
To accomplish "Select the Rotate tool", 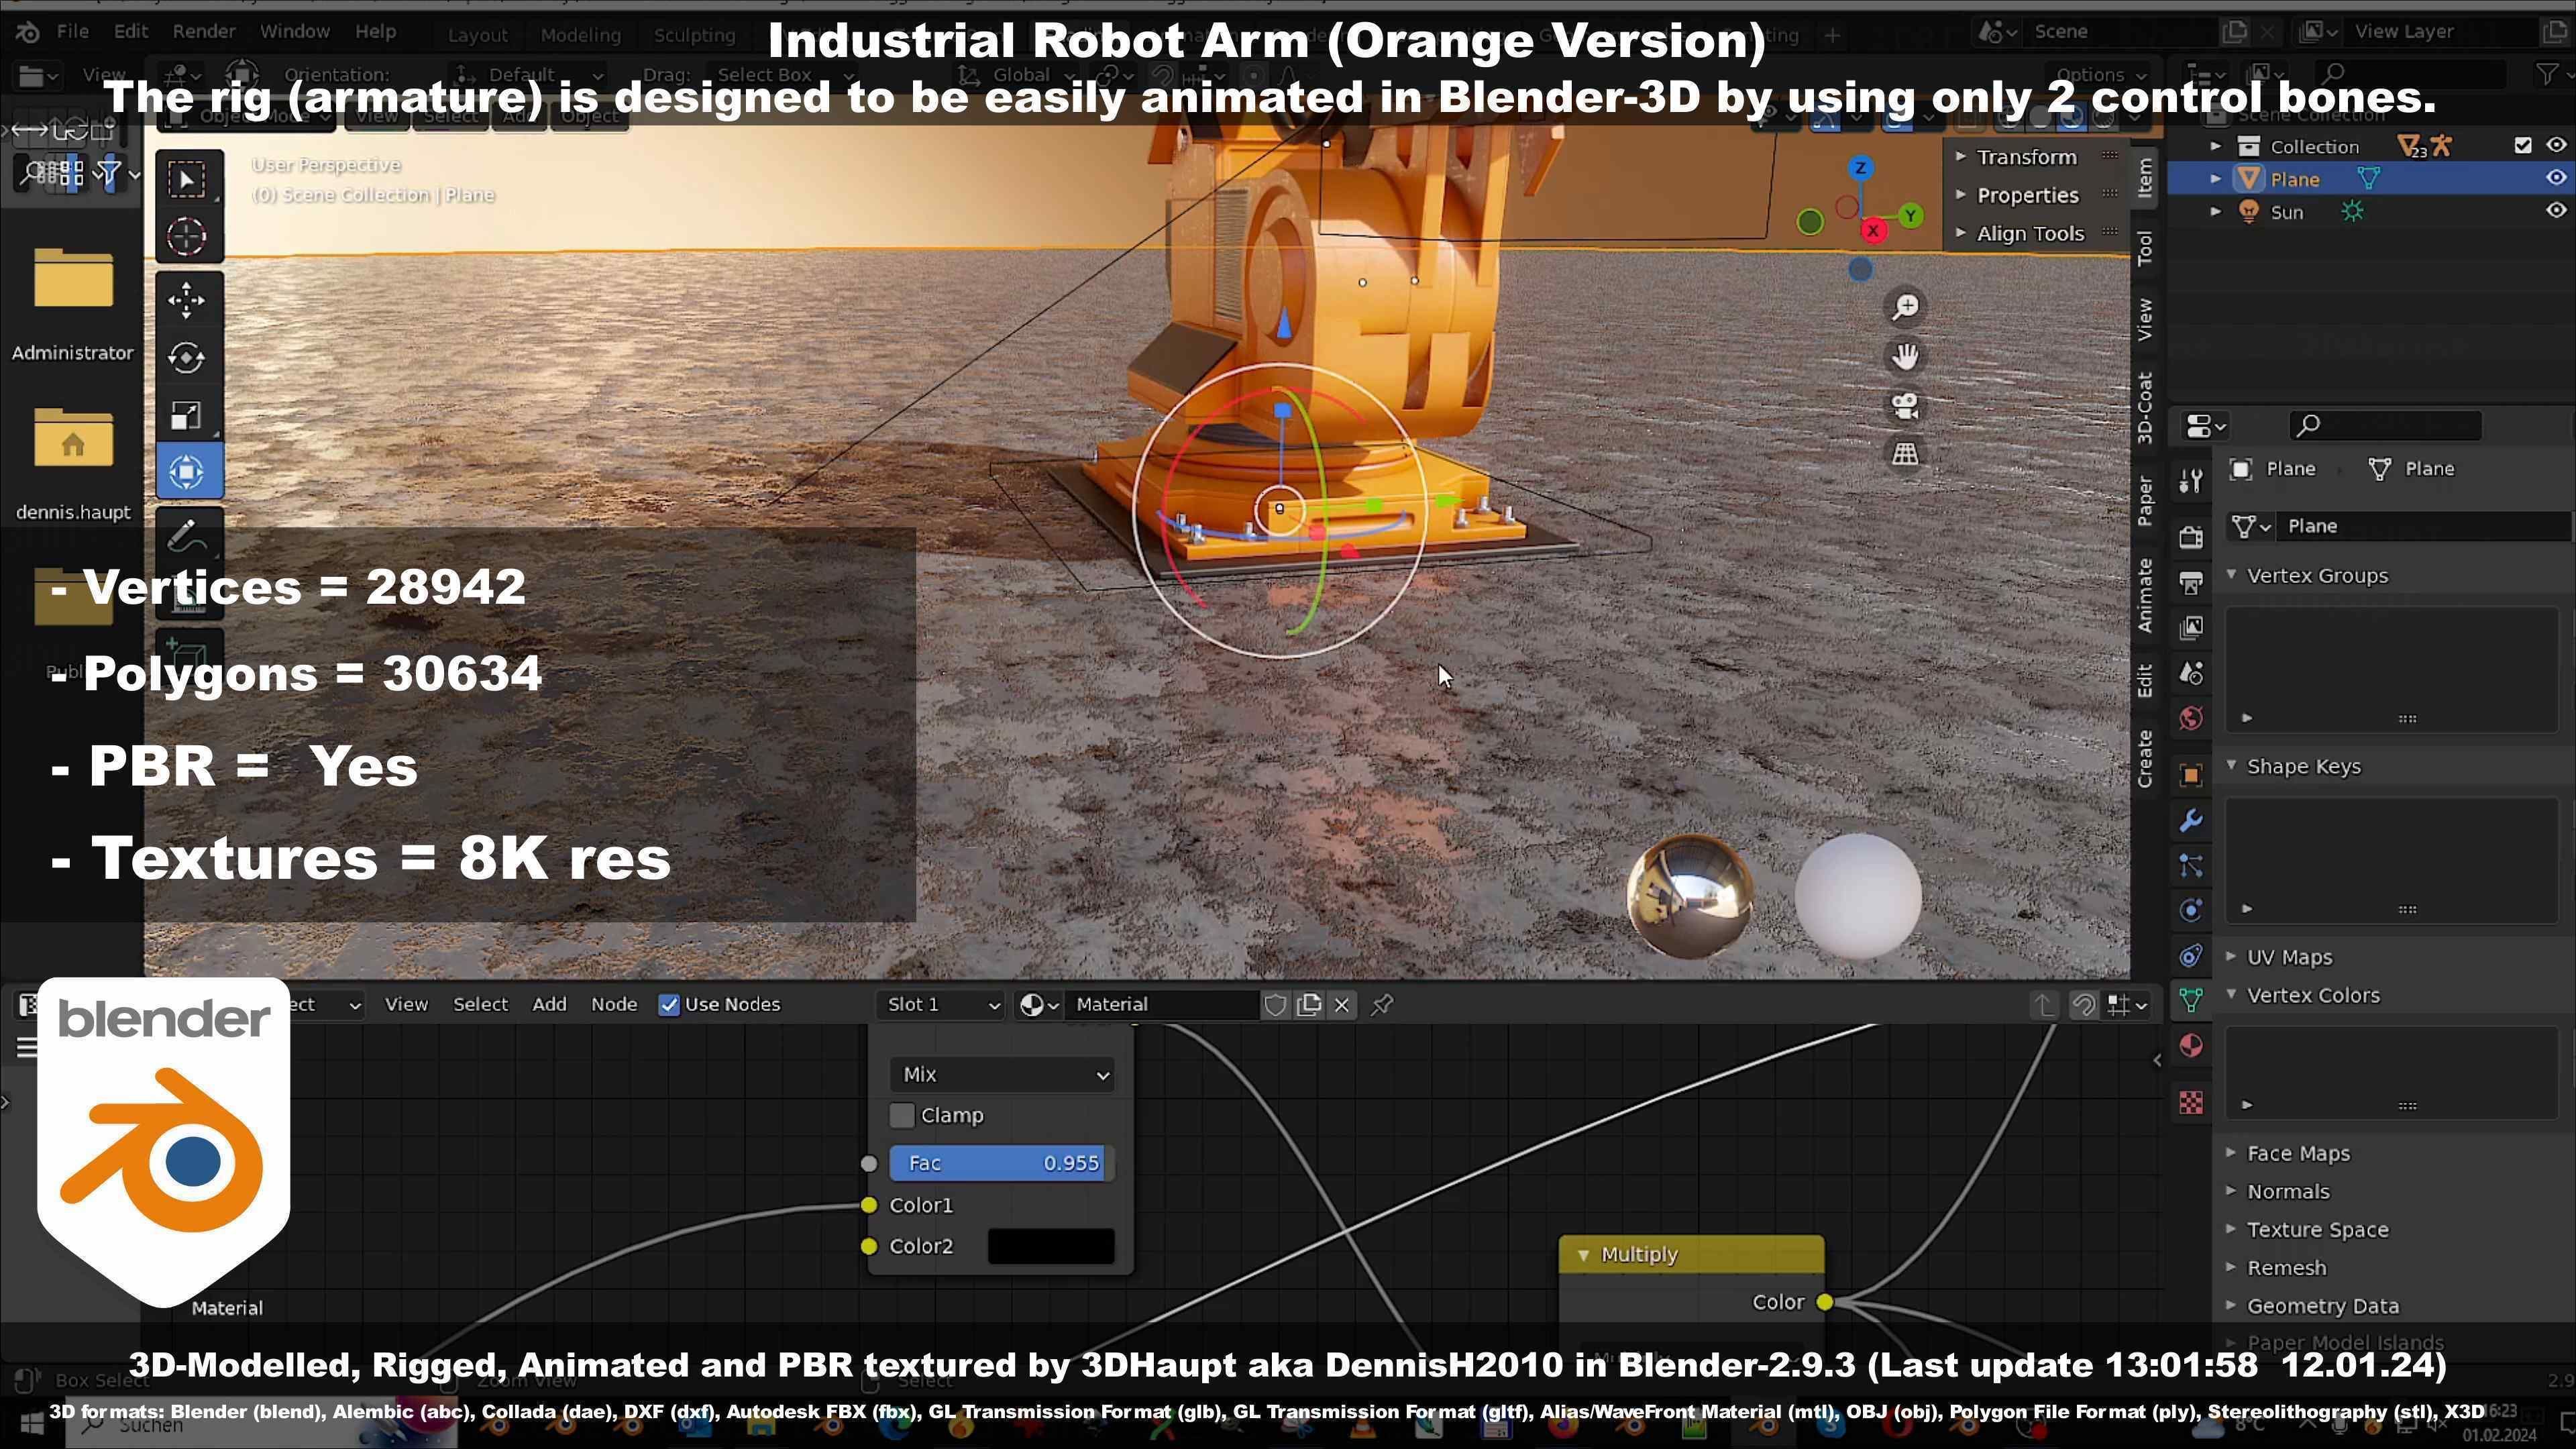I will 188,358.
